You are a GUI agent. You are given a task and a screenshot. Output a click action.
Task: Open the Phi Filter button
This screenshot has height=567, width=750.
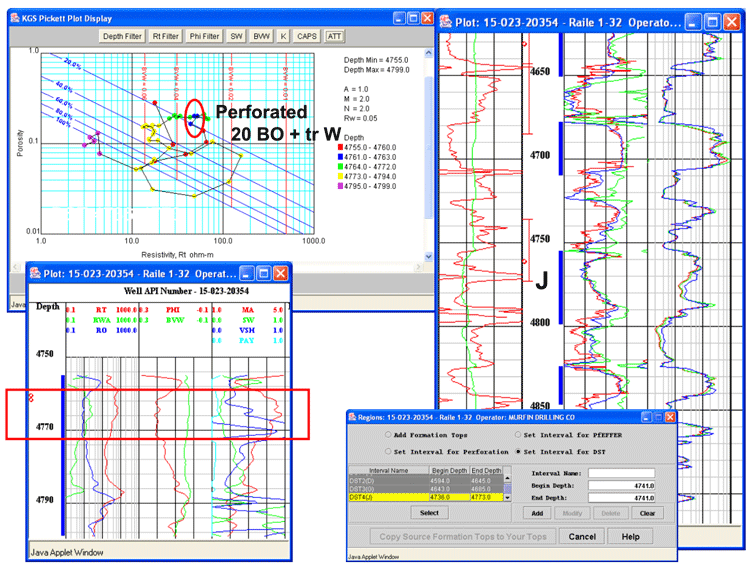tap(204, 36)
